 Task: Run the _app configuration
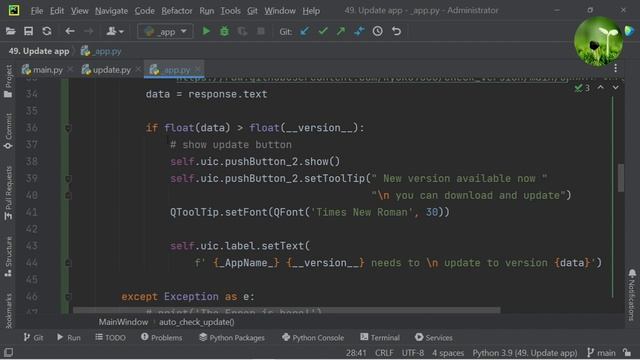(x=206, y=31)
